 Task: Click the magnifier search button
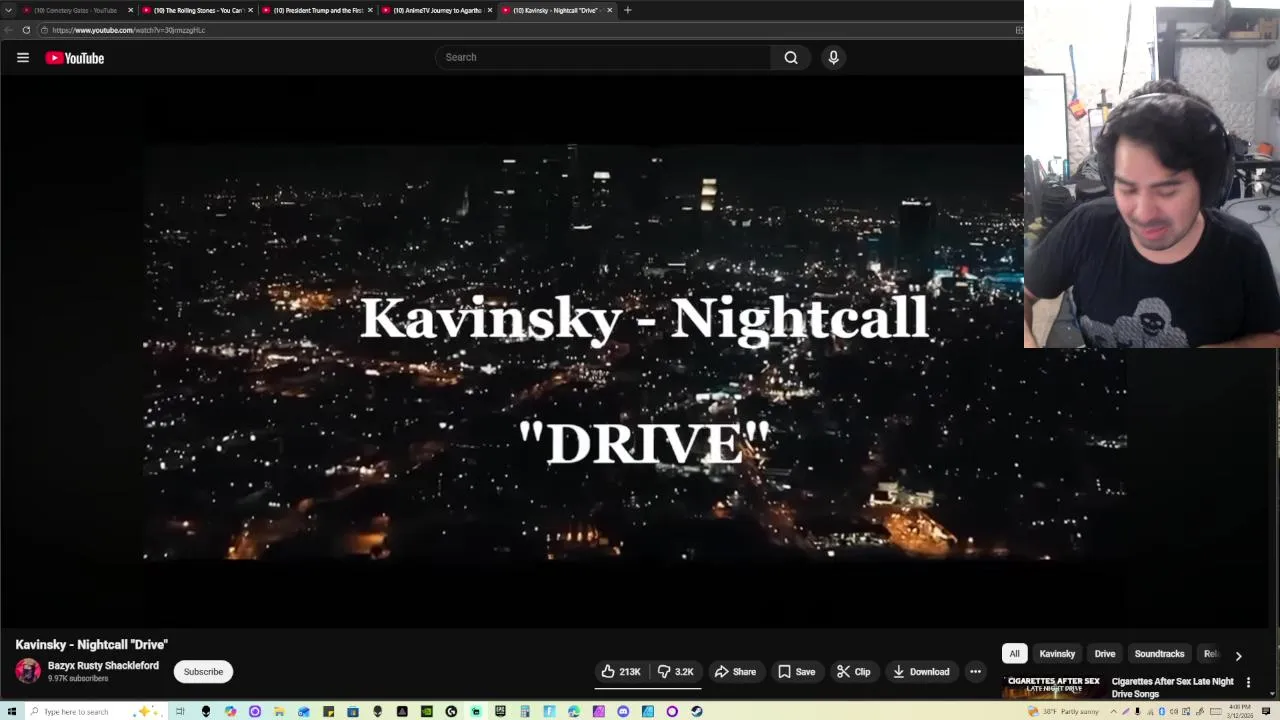point(791,57)
